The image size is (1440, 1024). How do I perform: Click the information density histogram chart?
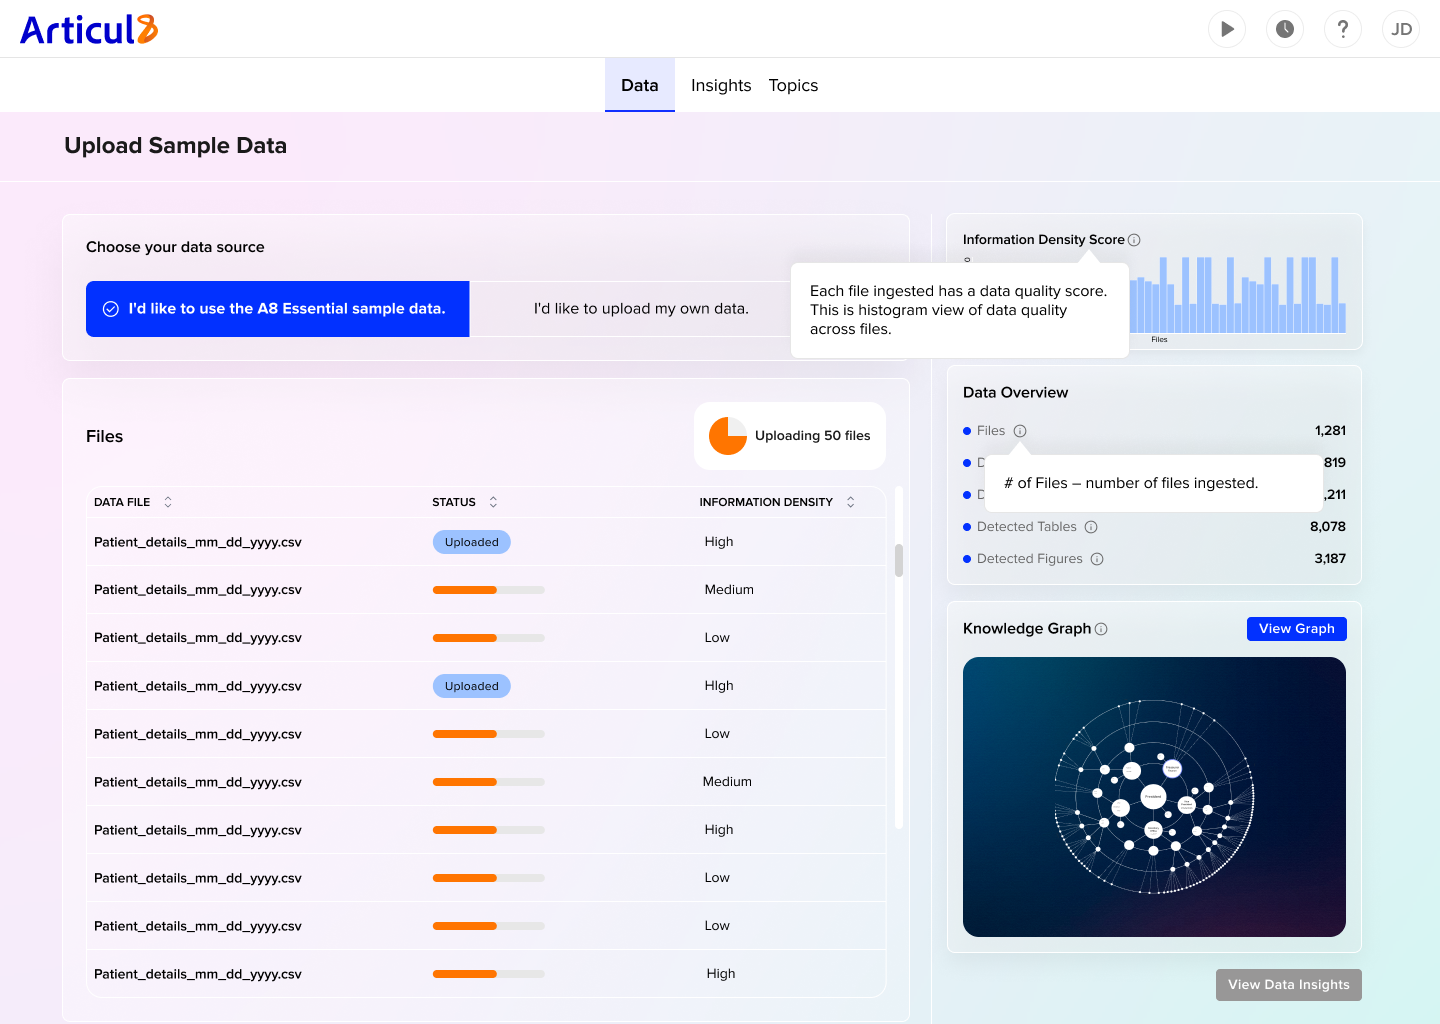tap(1238, 296)
